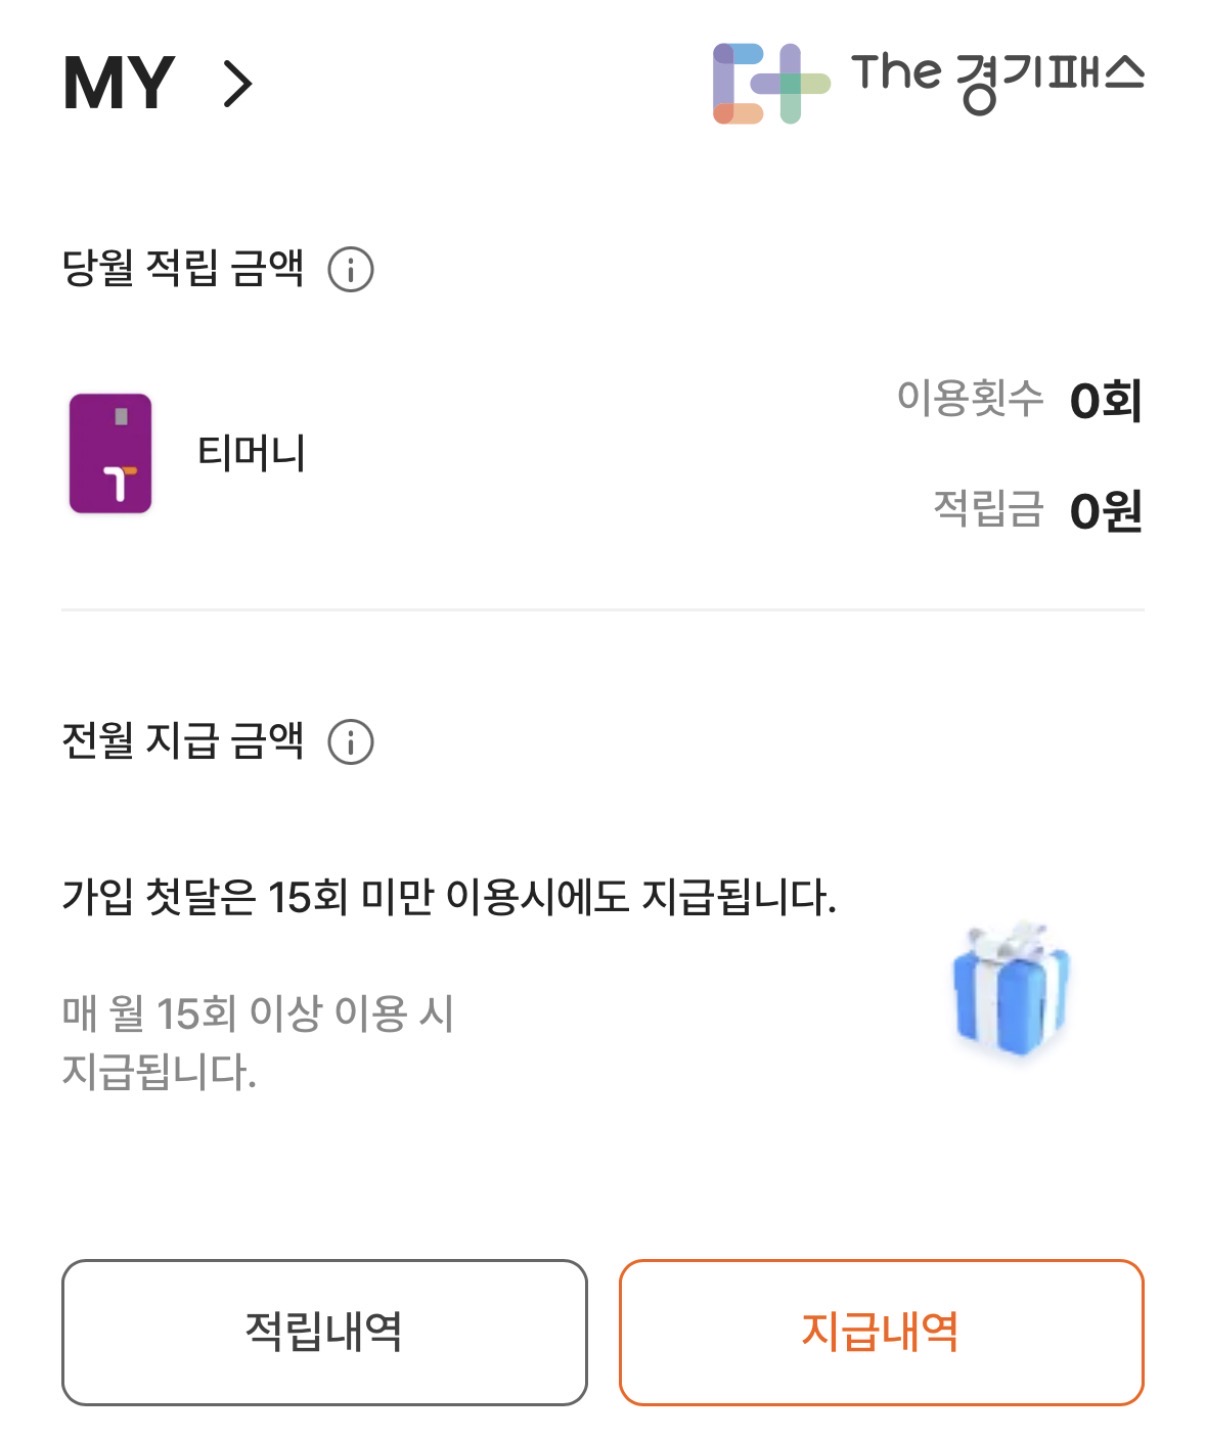Click the colorful 경기패스 plus logo
1206x1429 pixels.
(770, 83)
